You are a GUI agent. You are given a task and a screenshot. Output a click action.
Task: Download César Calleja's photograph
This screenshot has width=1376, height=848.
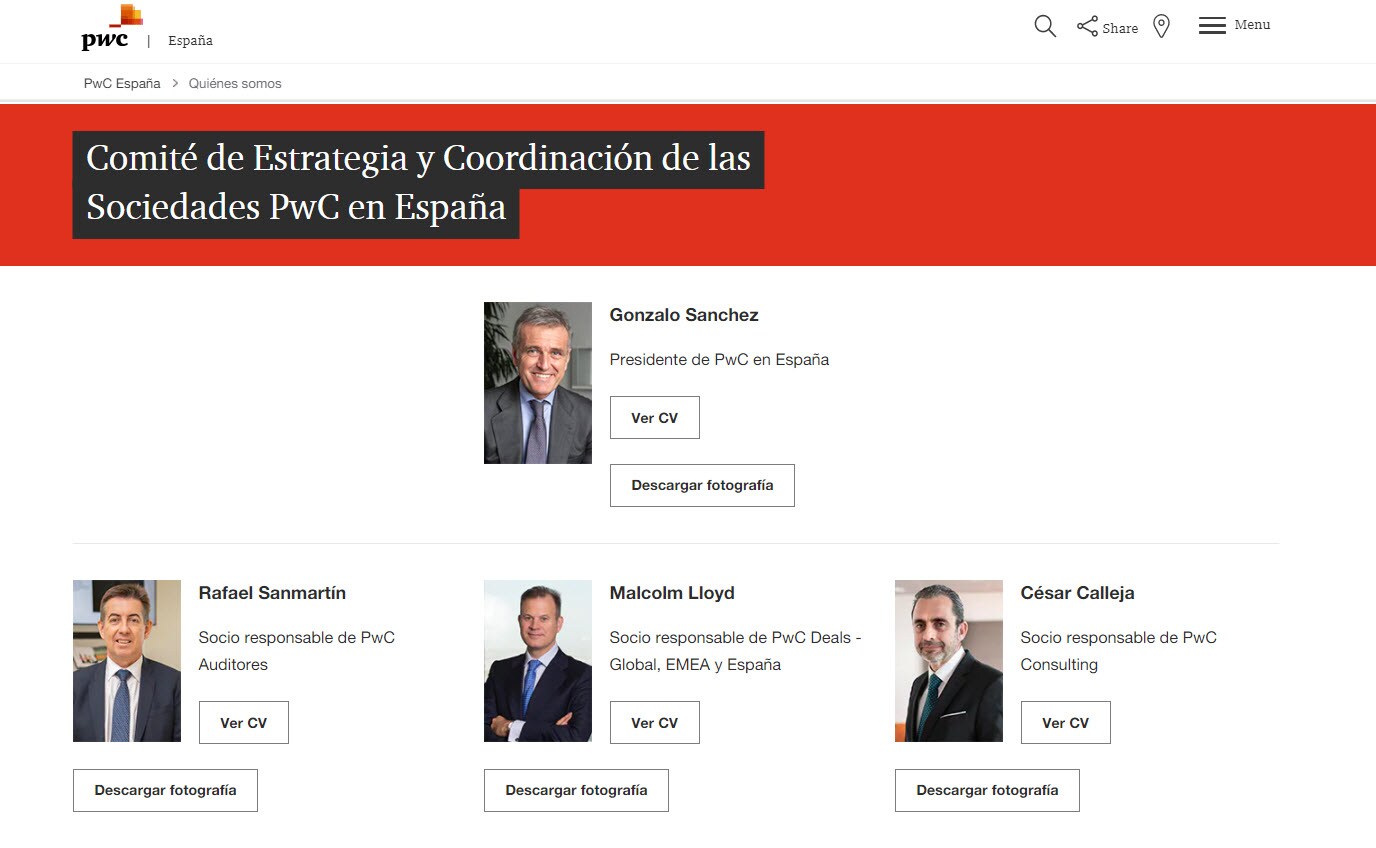click(x=987, y=790)
